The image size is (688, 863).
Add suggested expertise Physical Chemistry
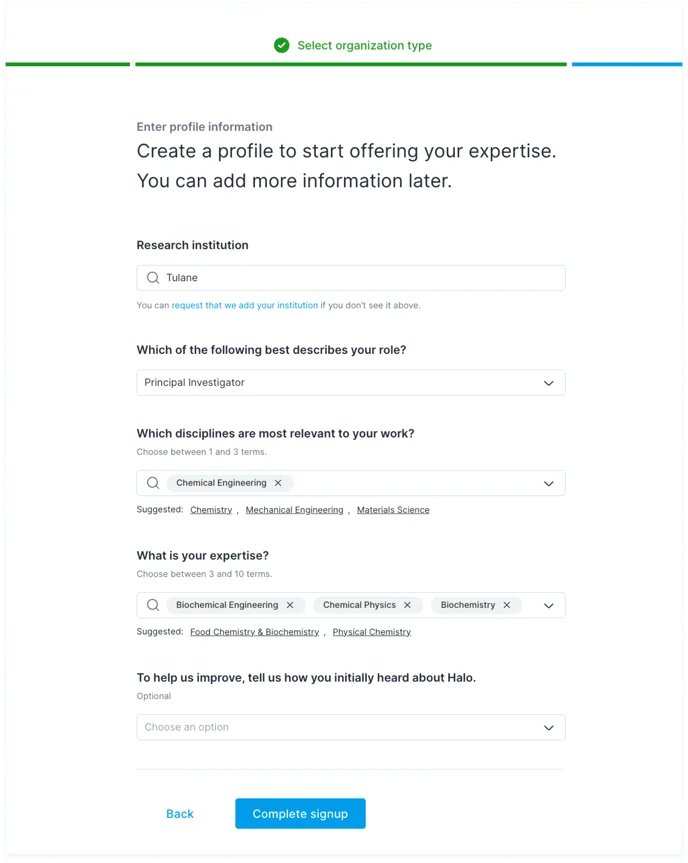coord(372,632)
